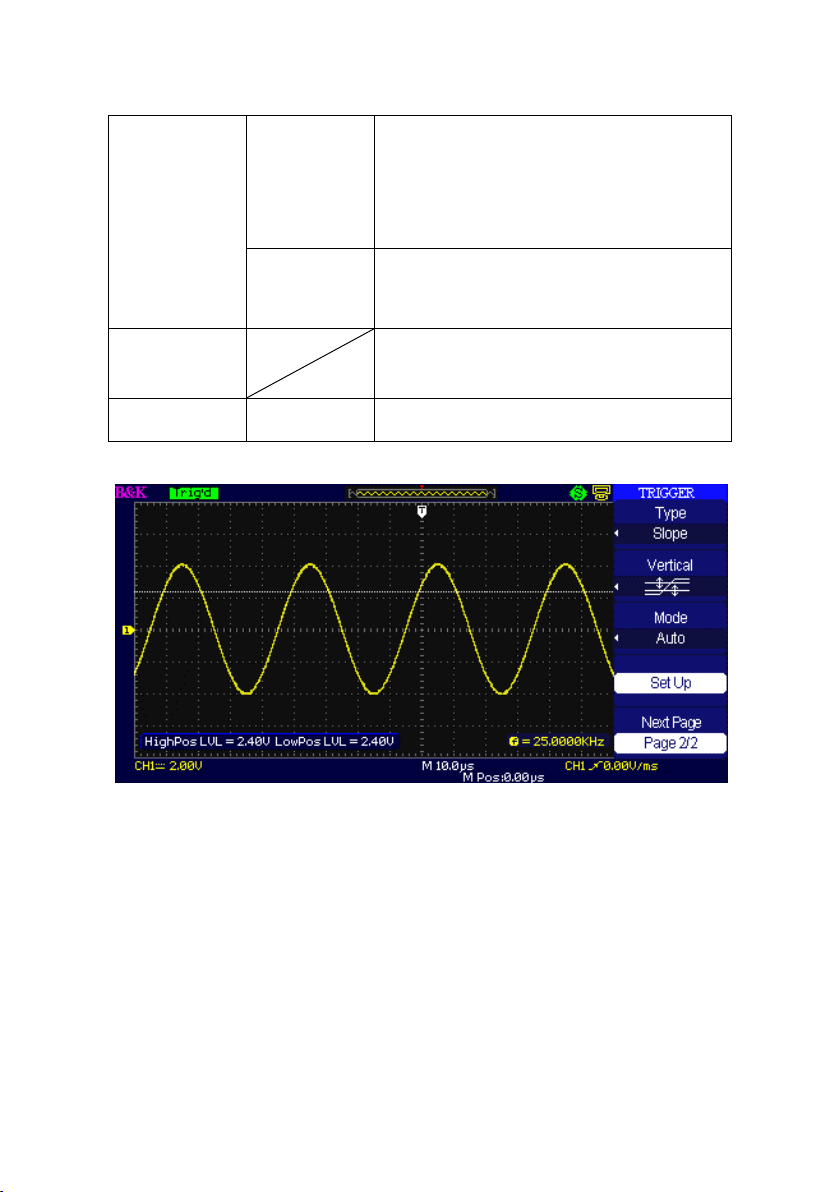This screenshot has width=840, height=1192.
Task: Select the trigger Type Slope menu
Action: (x=670, y=523)
